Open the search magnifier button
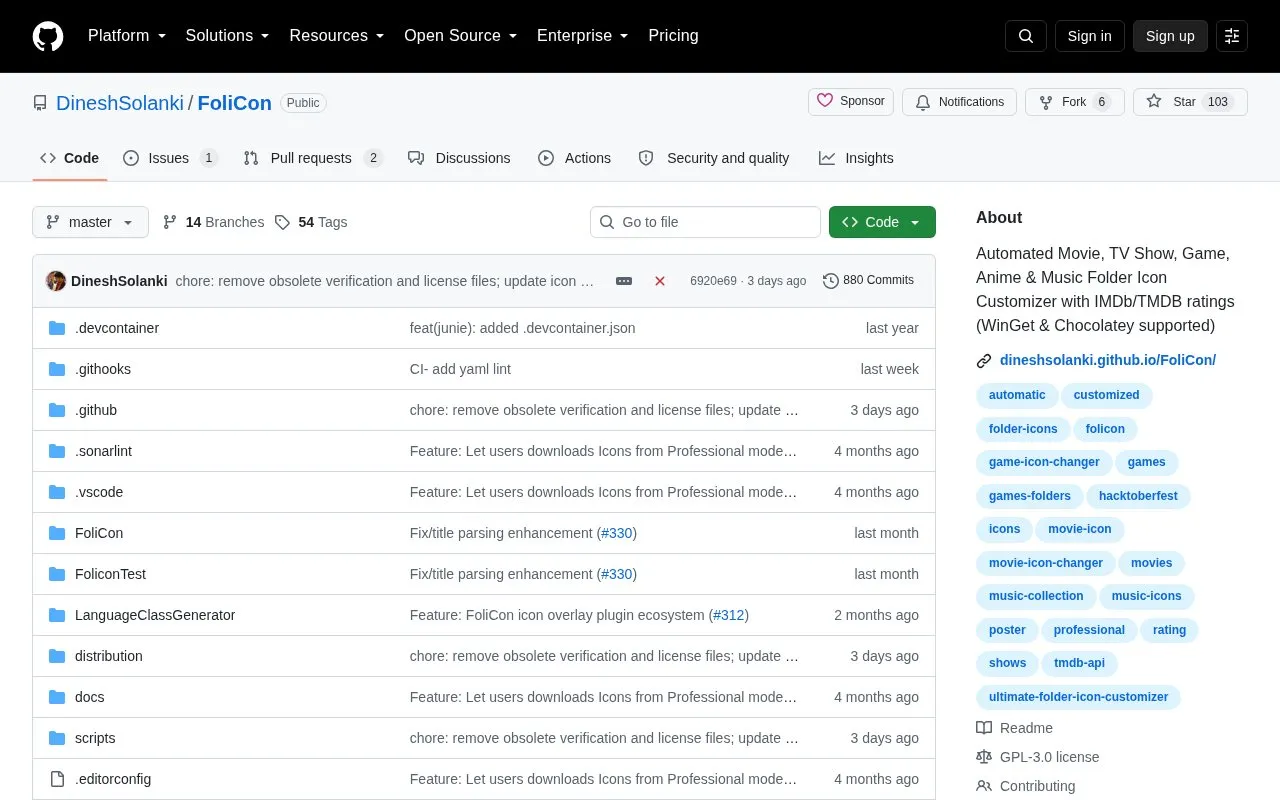1280x800 pixels. click(1026, 36)
